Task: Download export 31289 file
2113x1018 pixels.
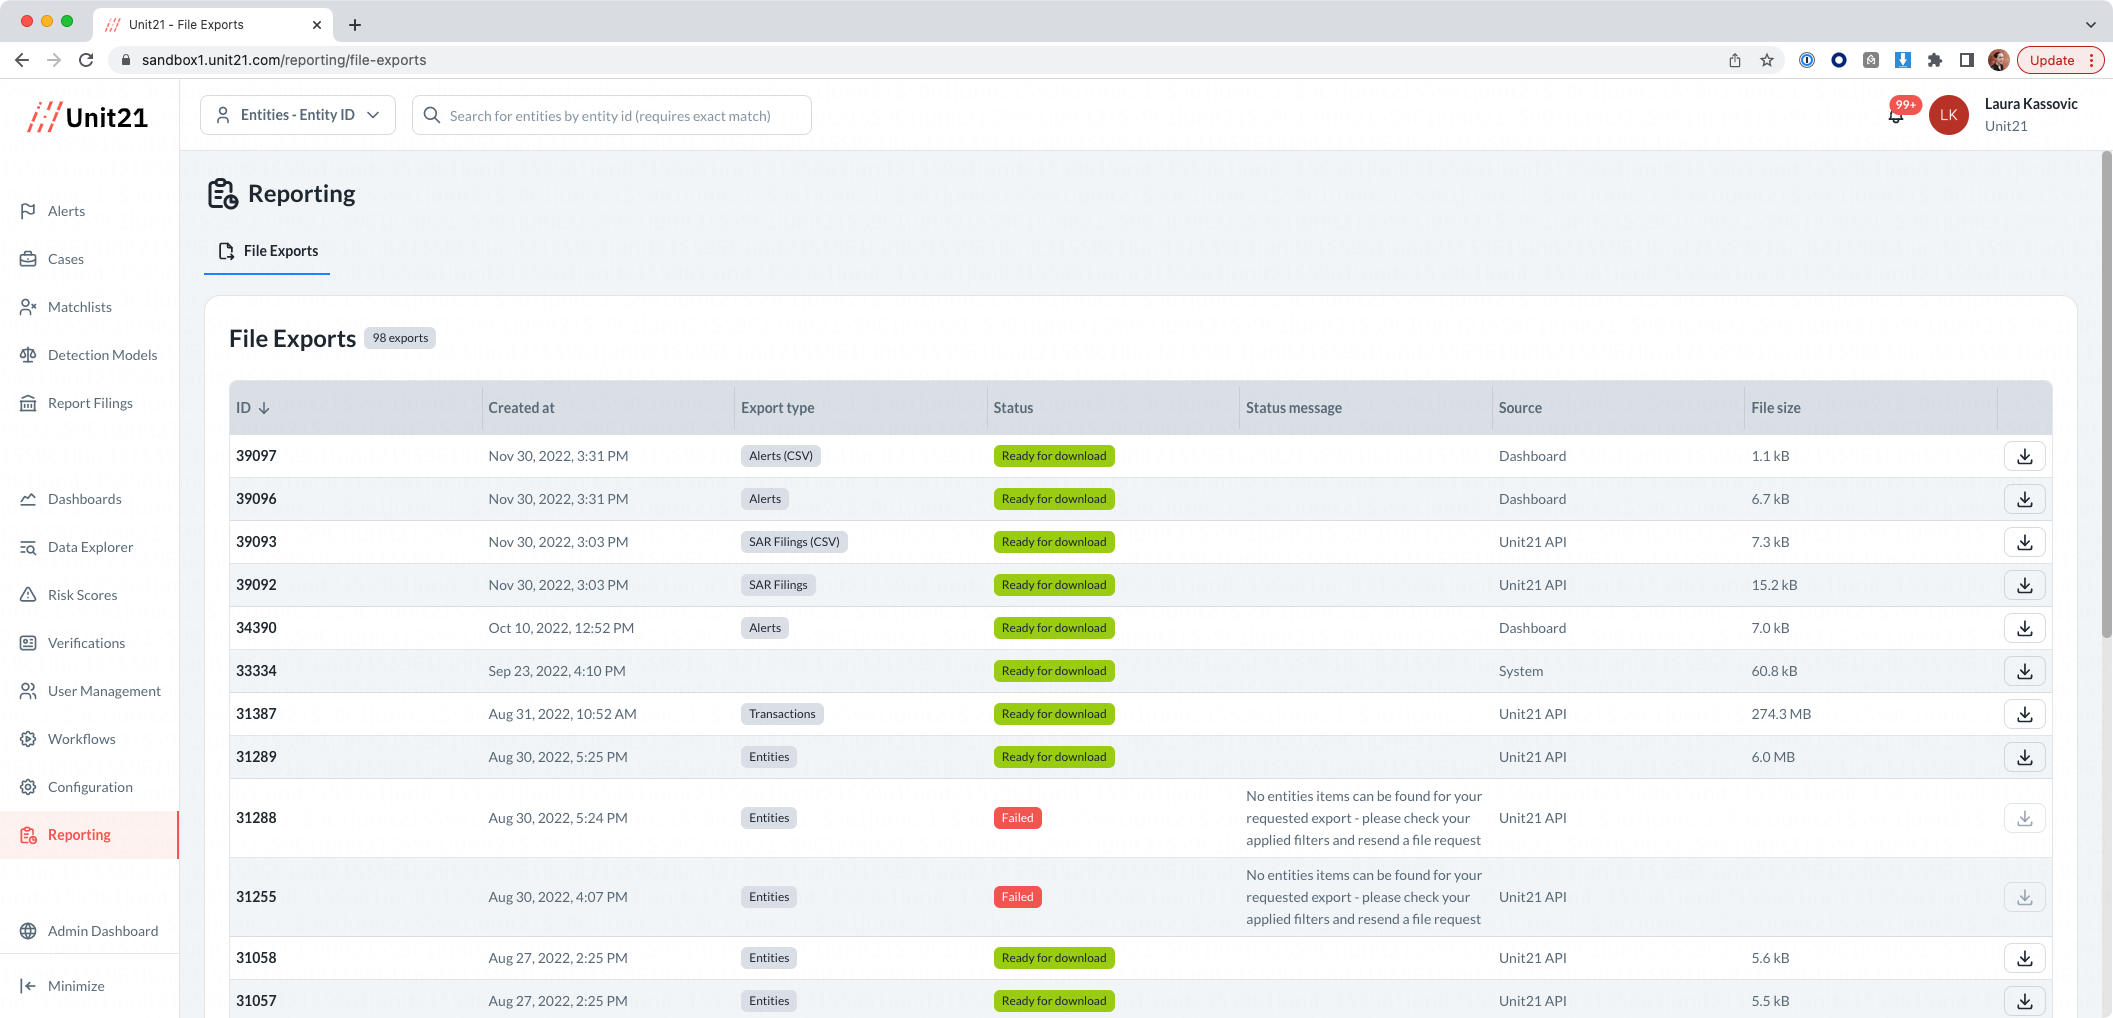Action: [2024, 757]
